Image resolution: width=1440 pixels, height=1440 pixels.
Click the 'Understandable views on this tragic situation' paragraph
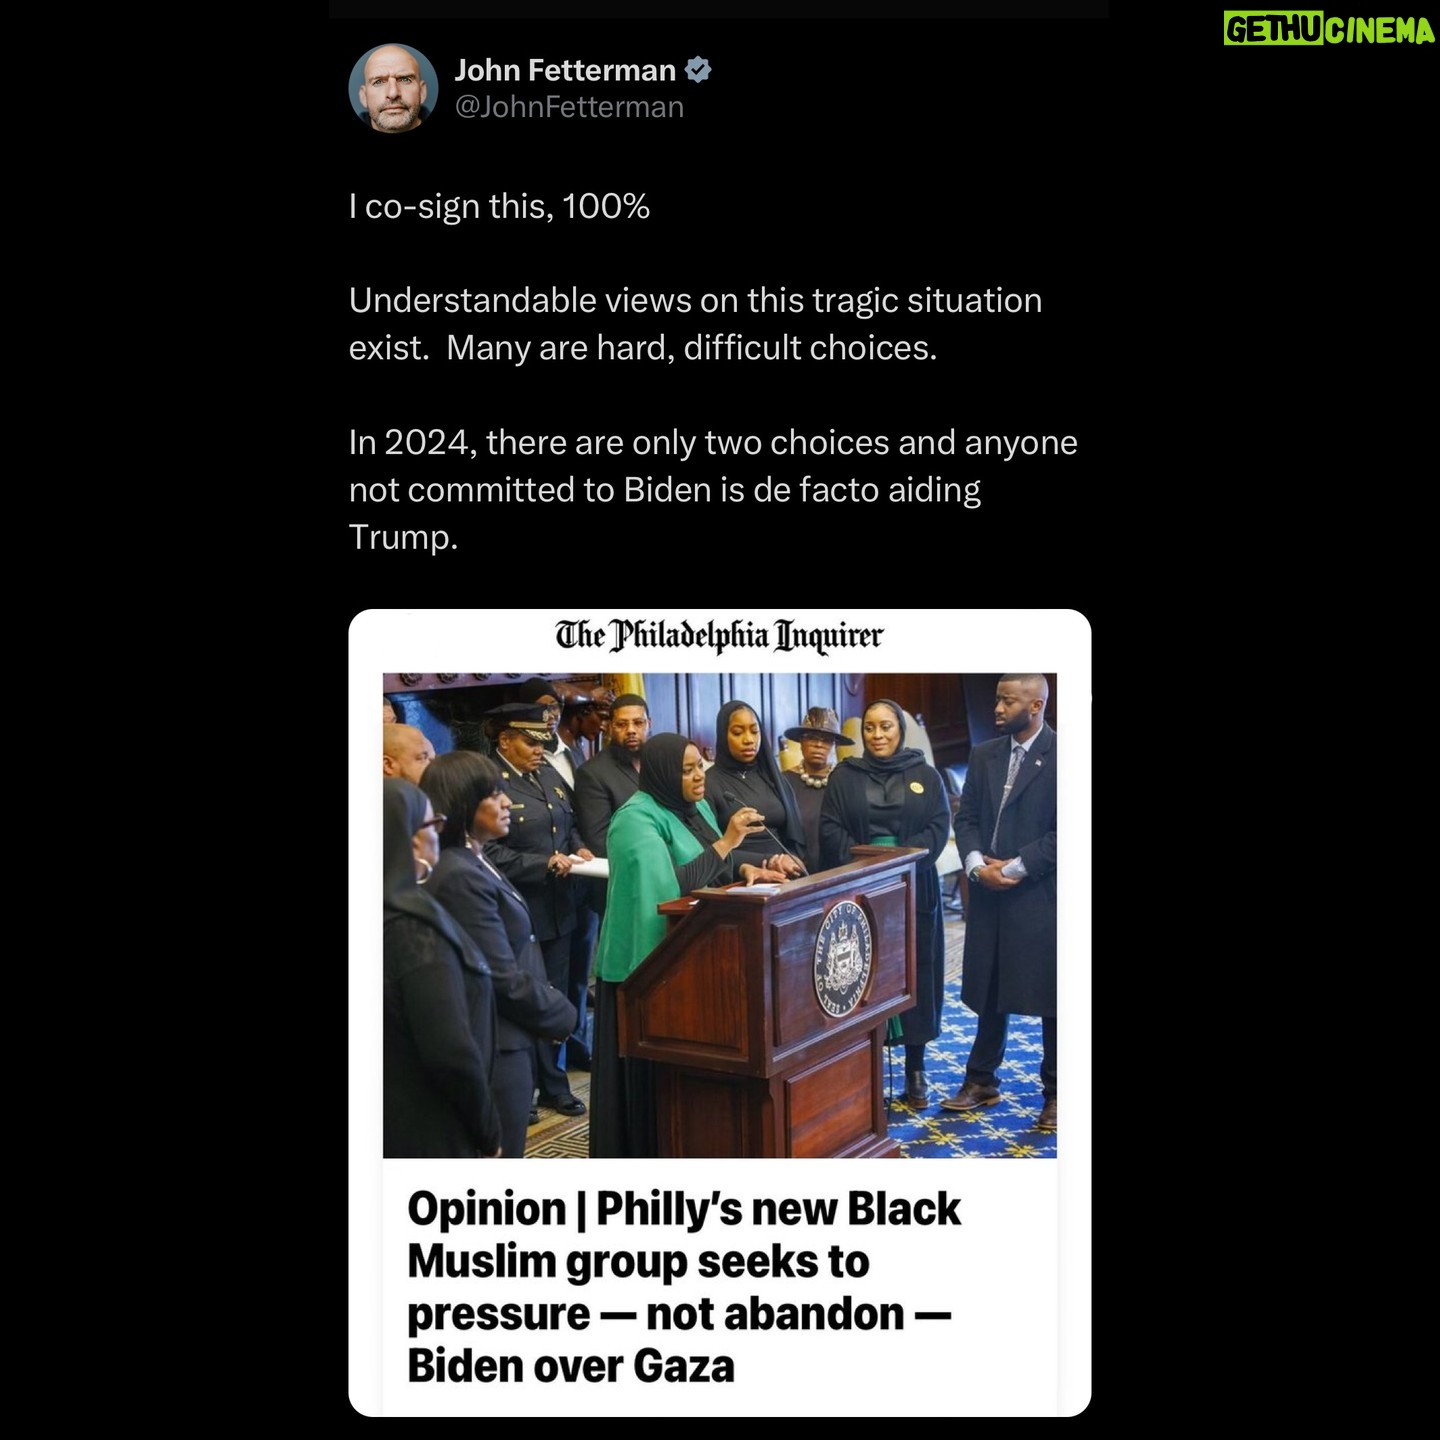point(695,324)
